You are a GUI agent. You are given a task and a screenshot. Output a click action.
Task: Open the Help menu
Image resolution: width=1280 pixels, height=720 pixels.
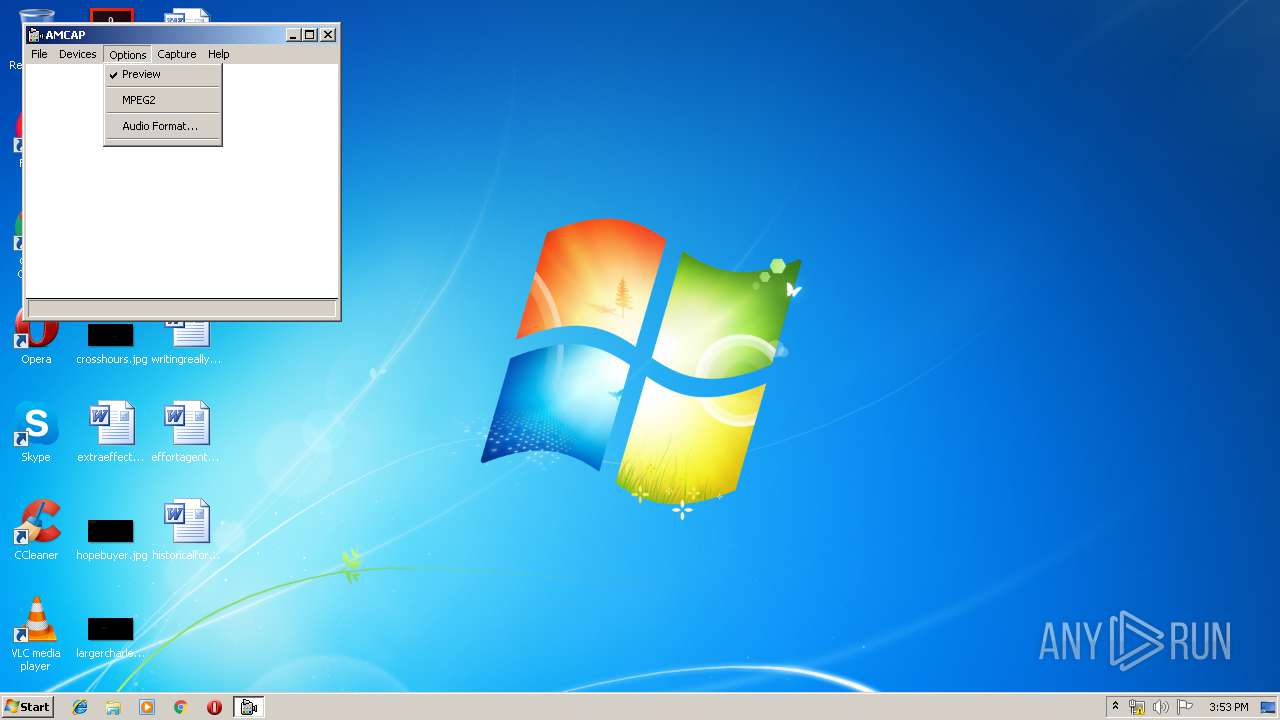pyautogui.click(x=219, y=54)
